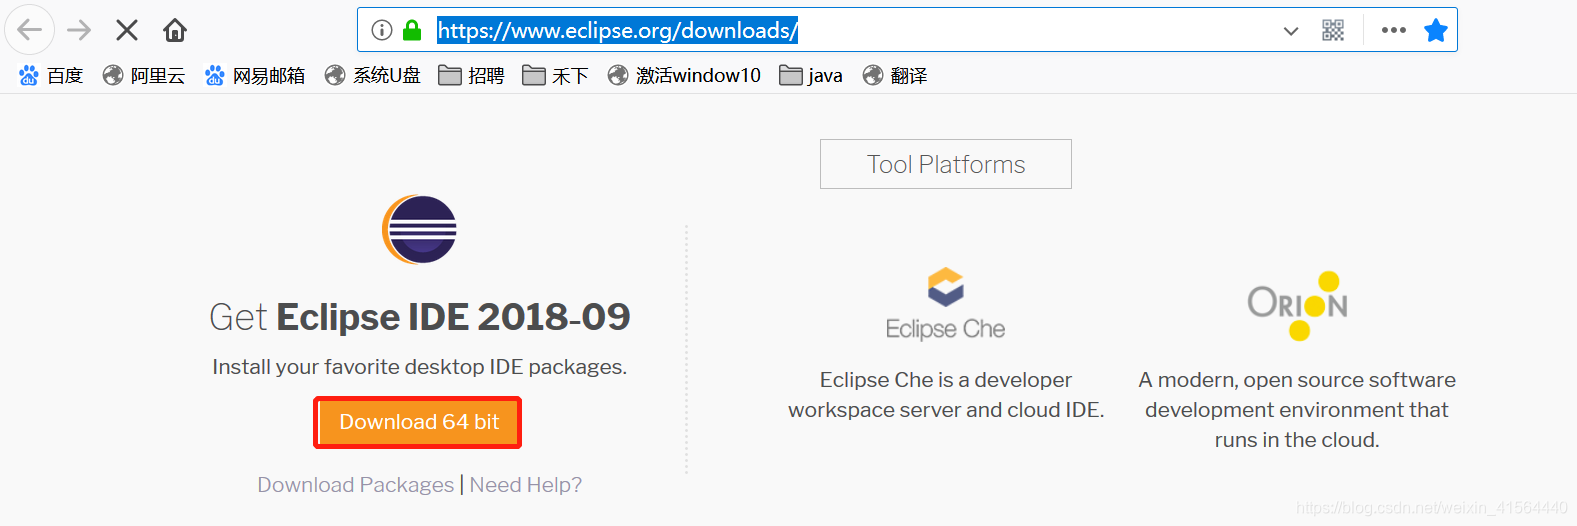1577x526 pixels.
Task: Click the Get Eclipse IDE 2018-09 heading
Action: pos(420,317)
